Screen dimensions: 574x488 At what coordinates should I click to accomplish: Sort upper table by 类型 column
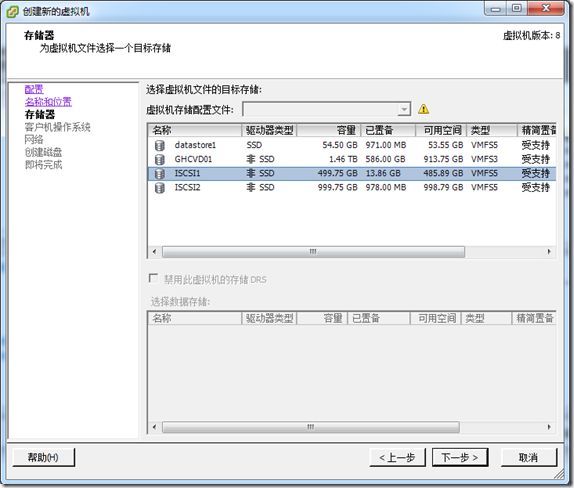pyautogui.click(x=492, y=130)
